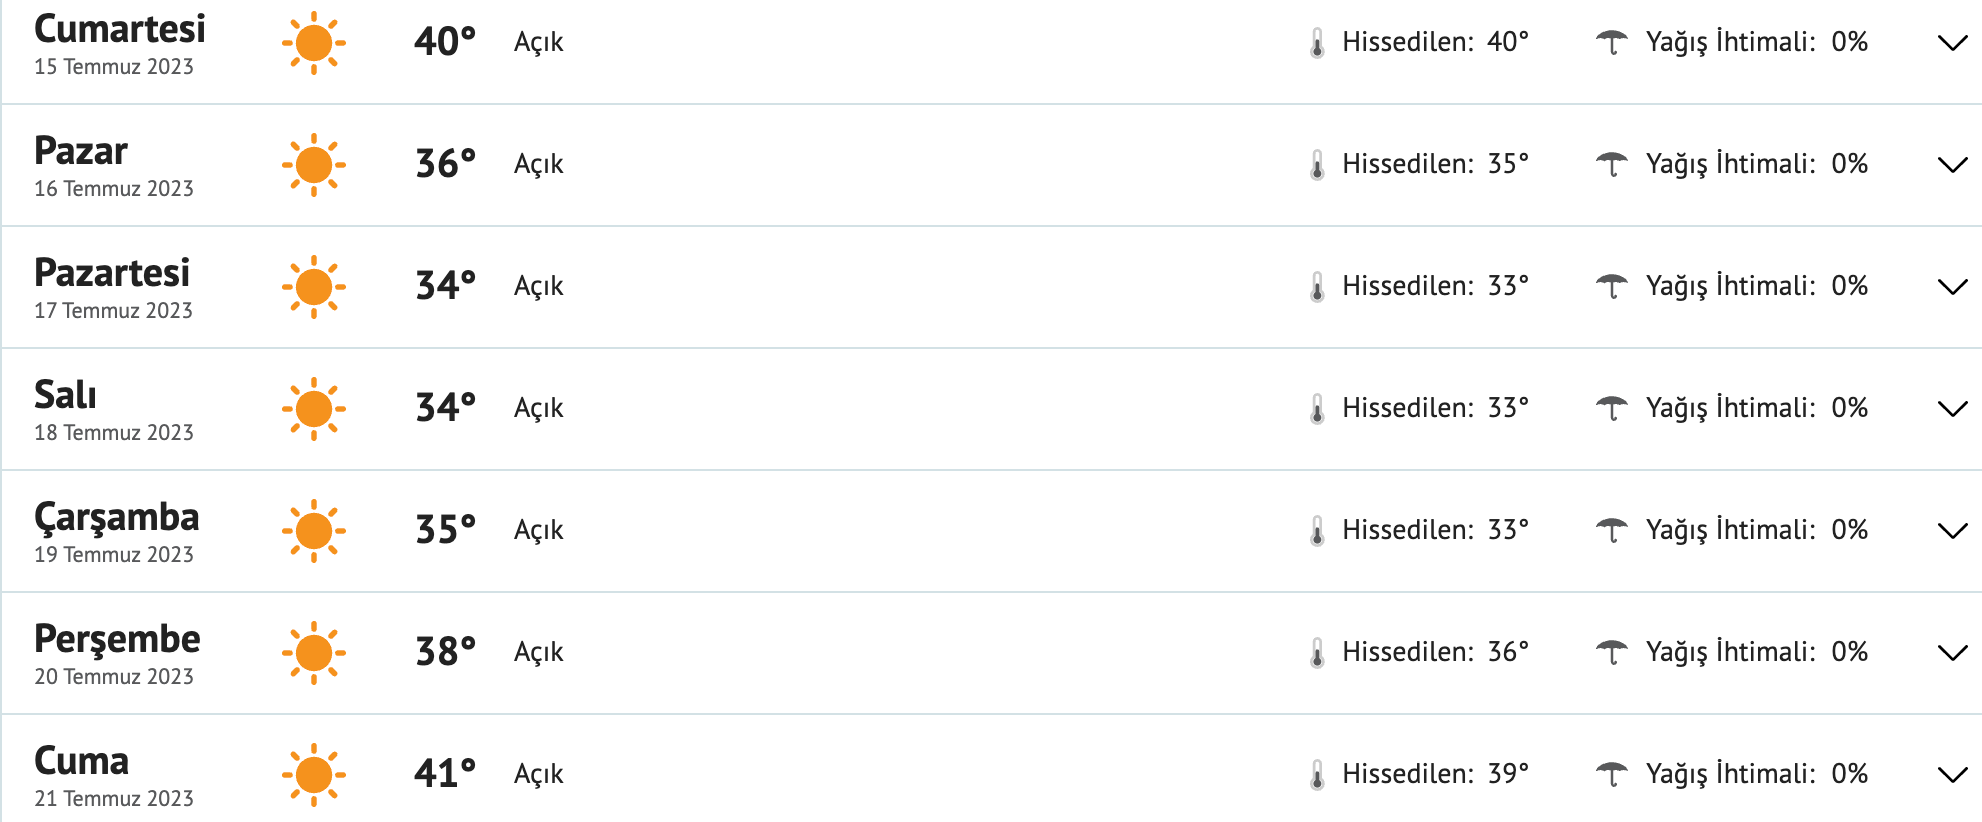Show details for Perşembe 20 Temmuz

click(x=1952, y=653)
